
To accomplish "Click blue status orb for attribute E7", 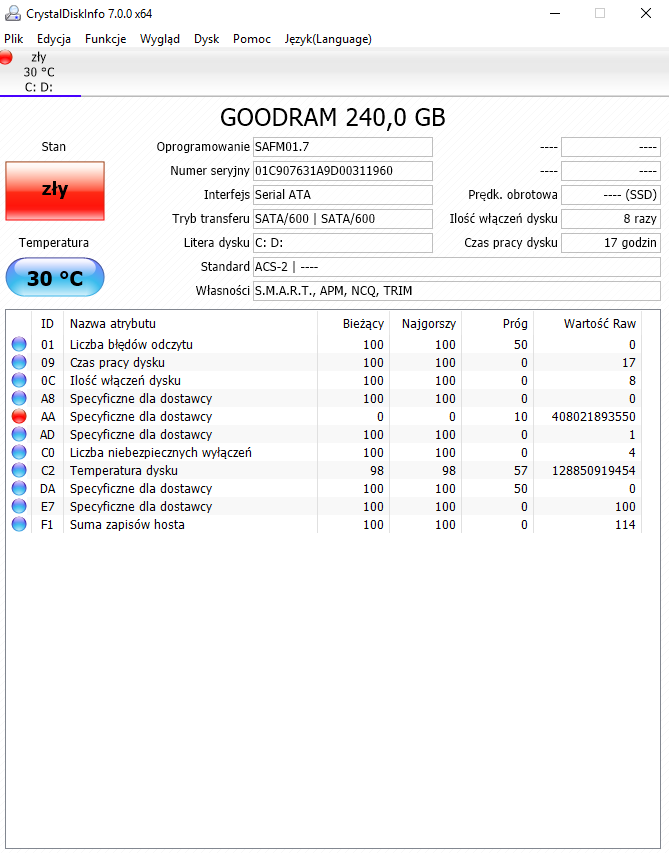I will click(x=19, y=505).
